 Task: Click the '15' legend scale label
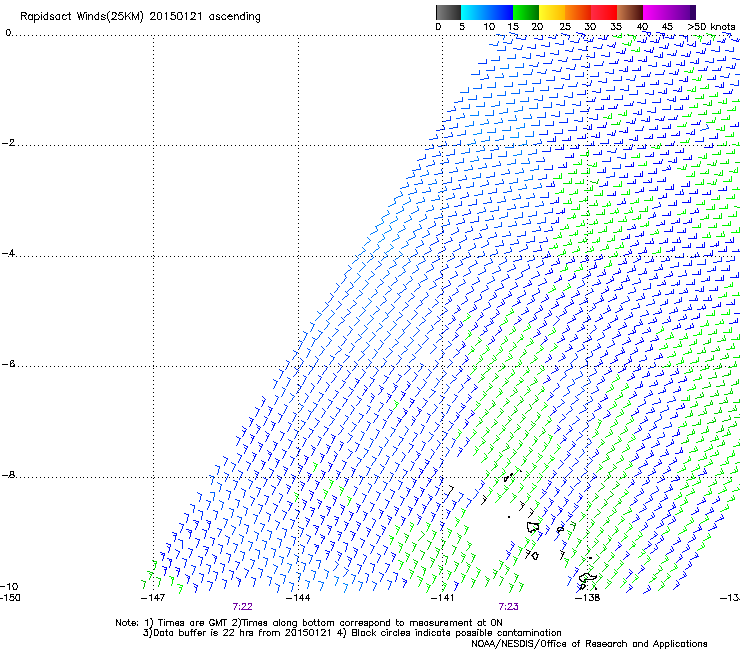[x=513, y=27]
